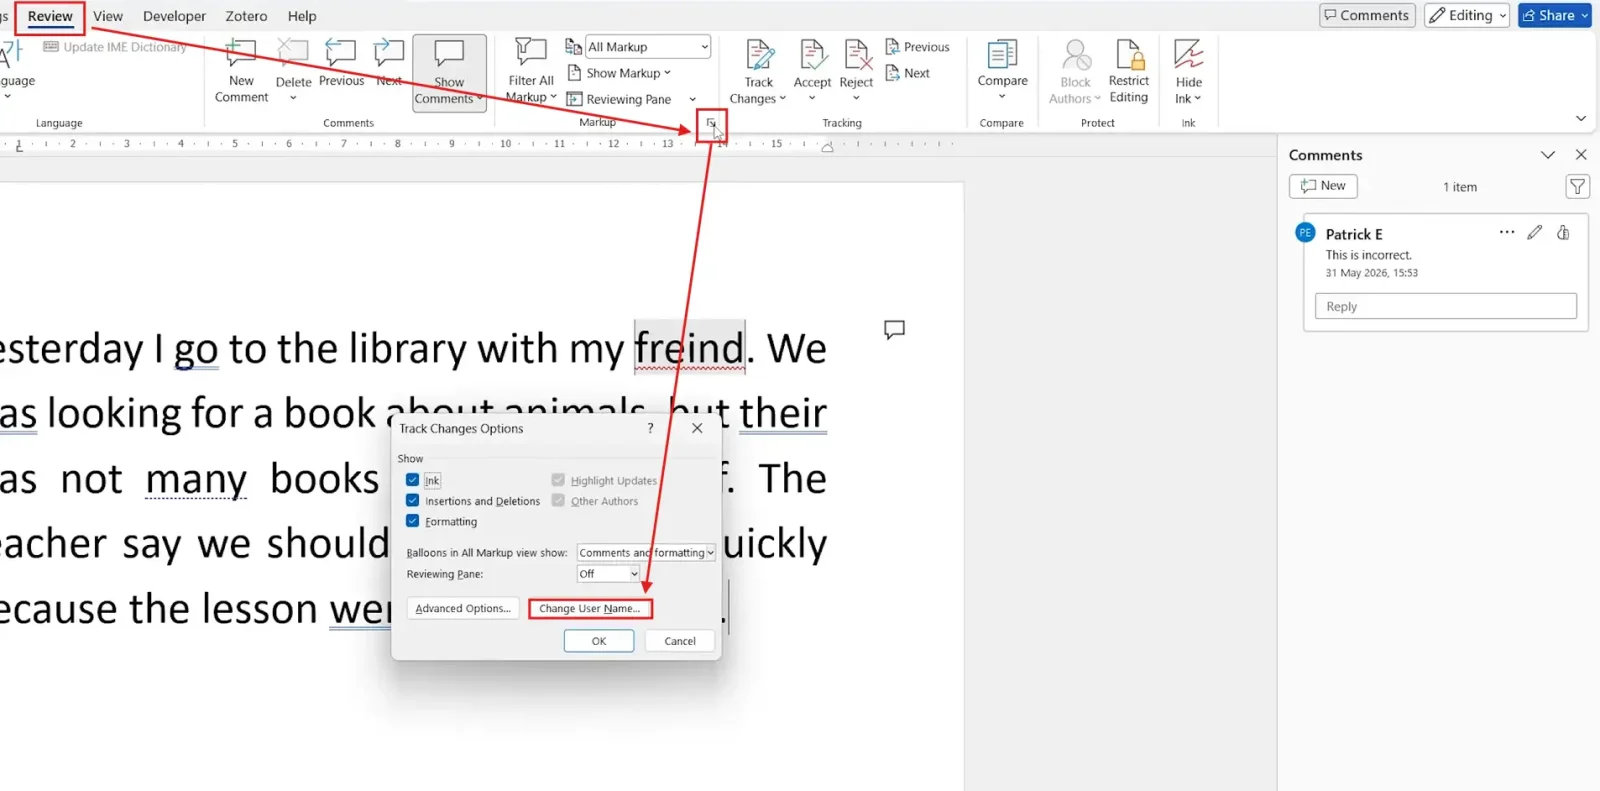Open more options on Patrick E's comment
Viewport: 1600px width, 791px height.
[x=1507, y=232]
